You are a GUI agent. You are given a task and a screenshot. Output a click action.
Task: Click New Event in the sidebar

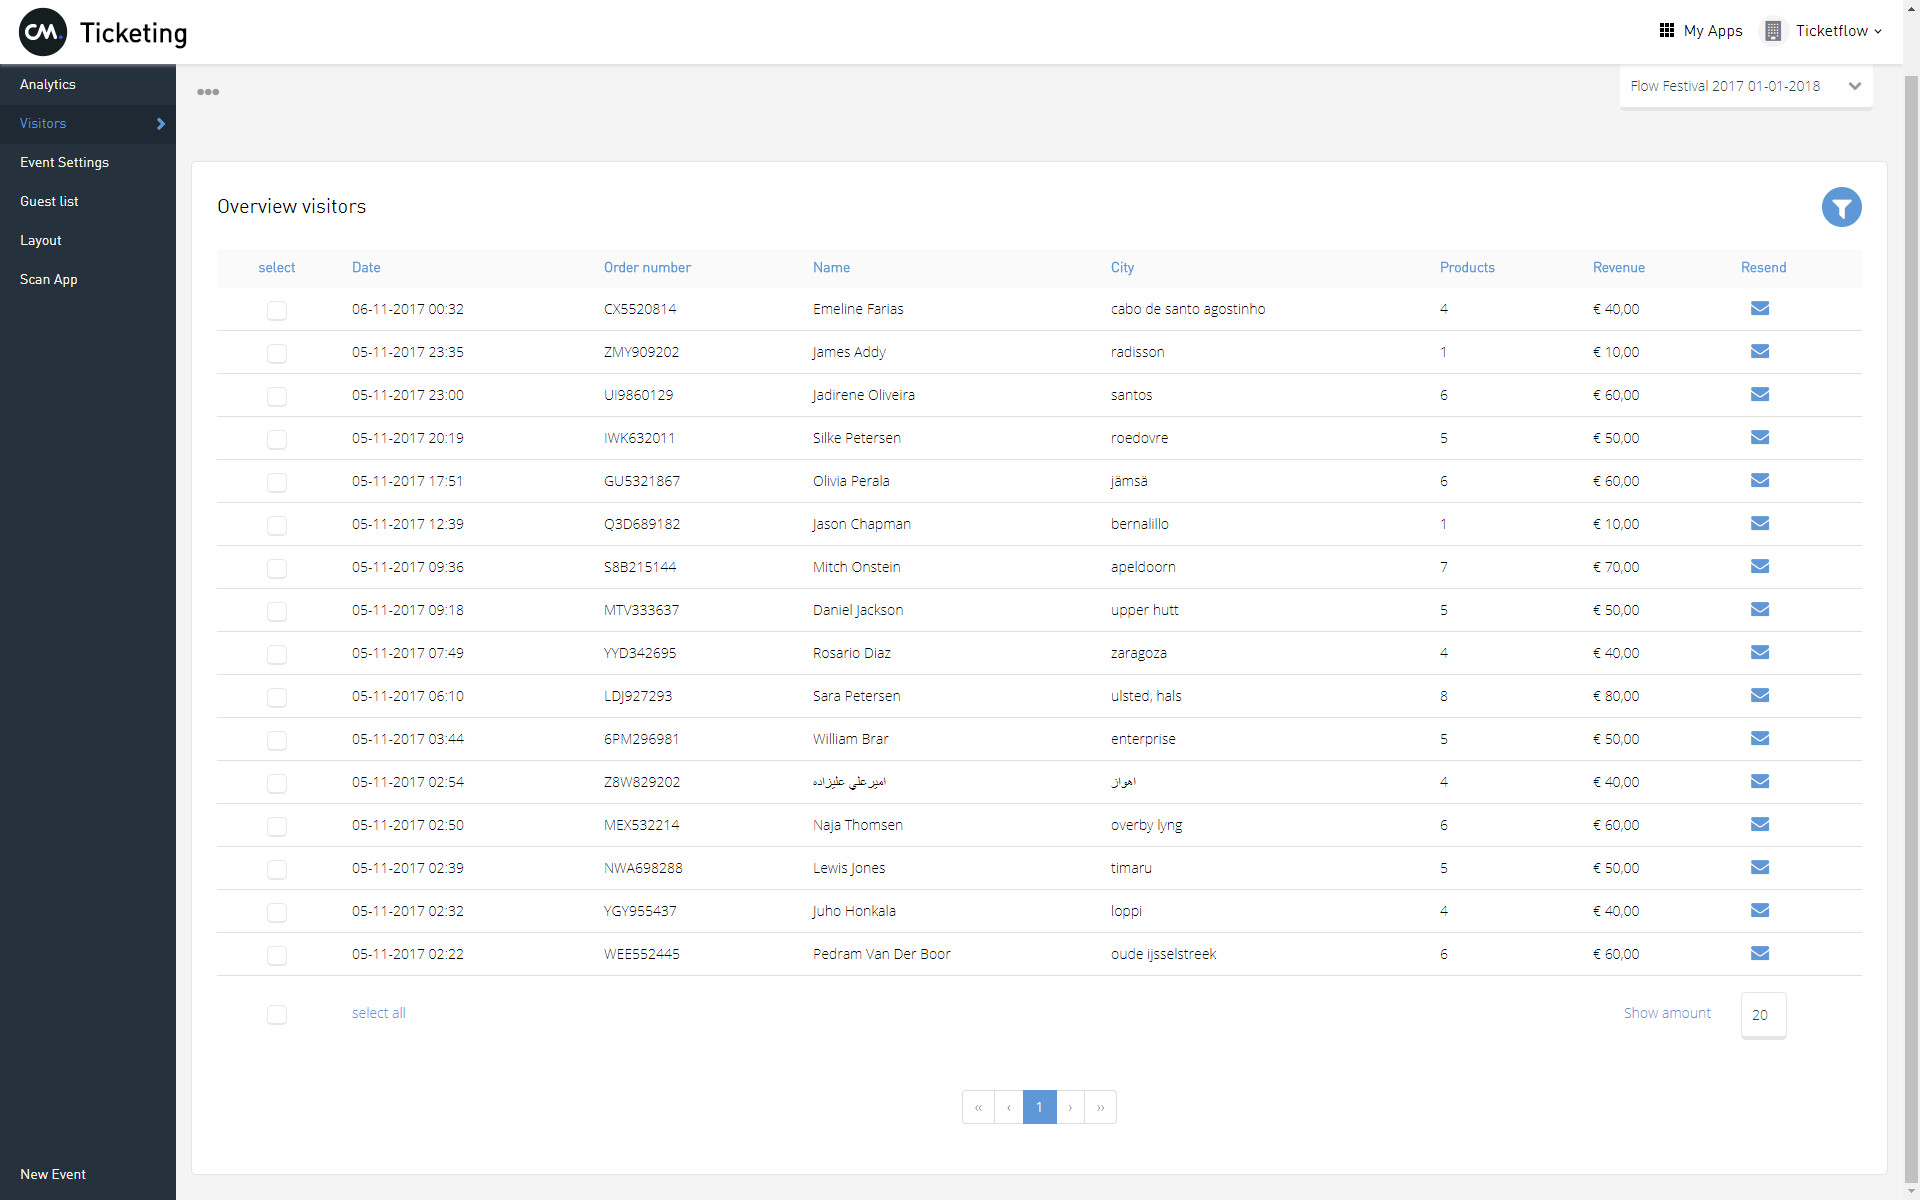tap(53, 1174)
